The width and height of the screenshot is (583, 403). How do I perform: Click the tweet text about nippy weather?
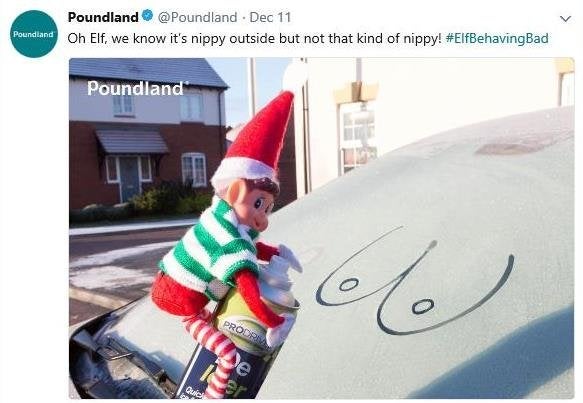(255, 38)
